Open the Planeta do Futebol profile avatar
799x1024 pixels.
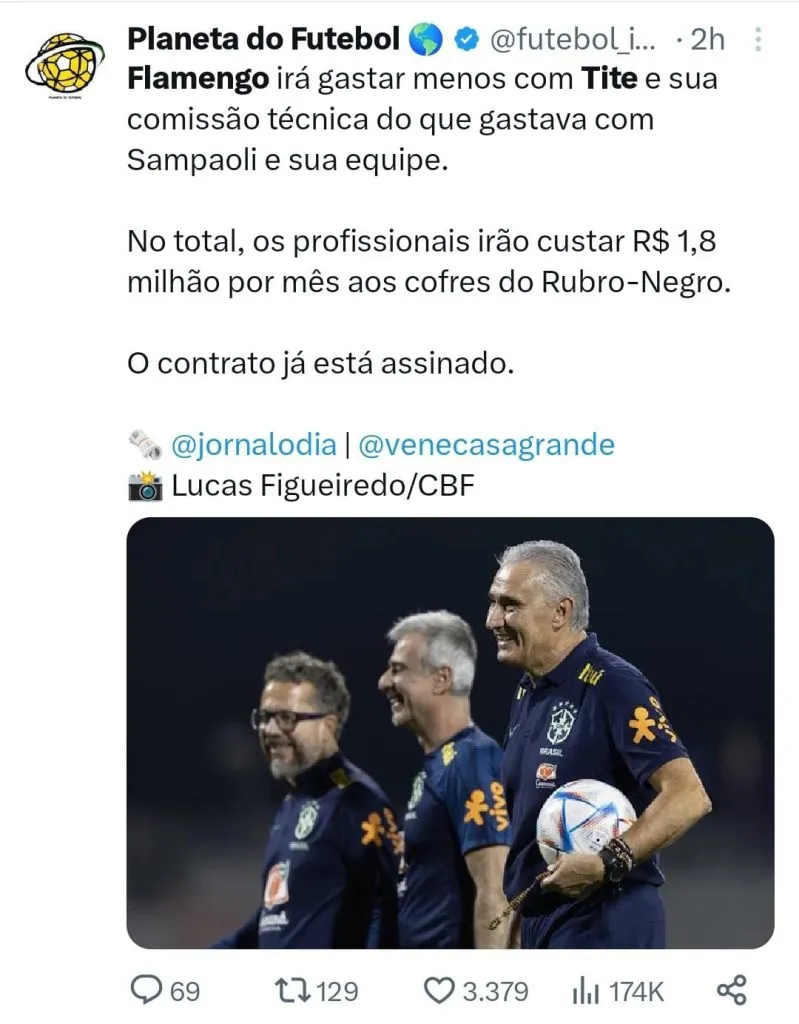click(x=62, y=67)
